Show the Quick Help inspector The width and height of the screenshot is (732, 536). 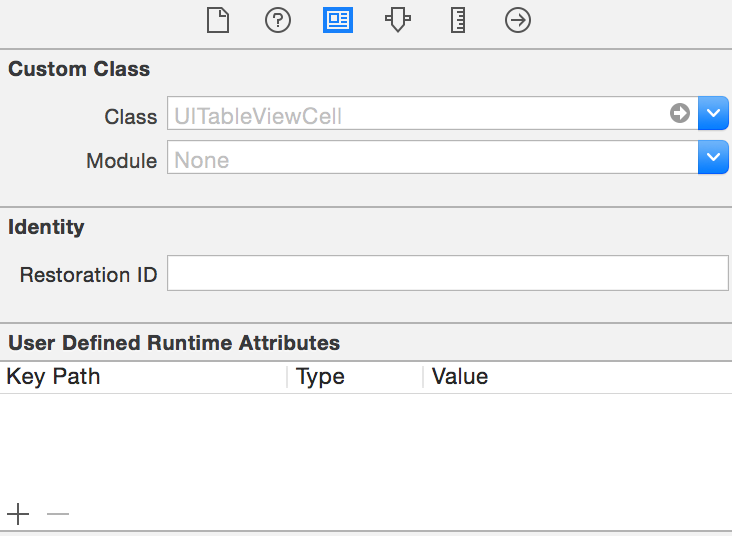tap(278, 20)
